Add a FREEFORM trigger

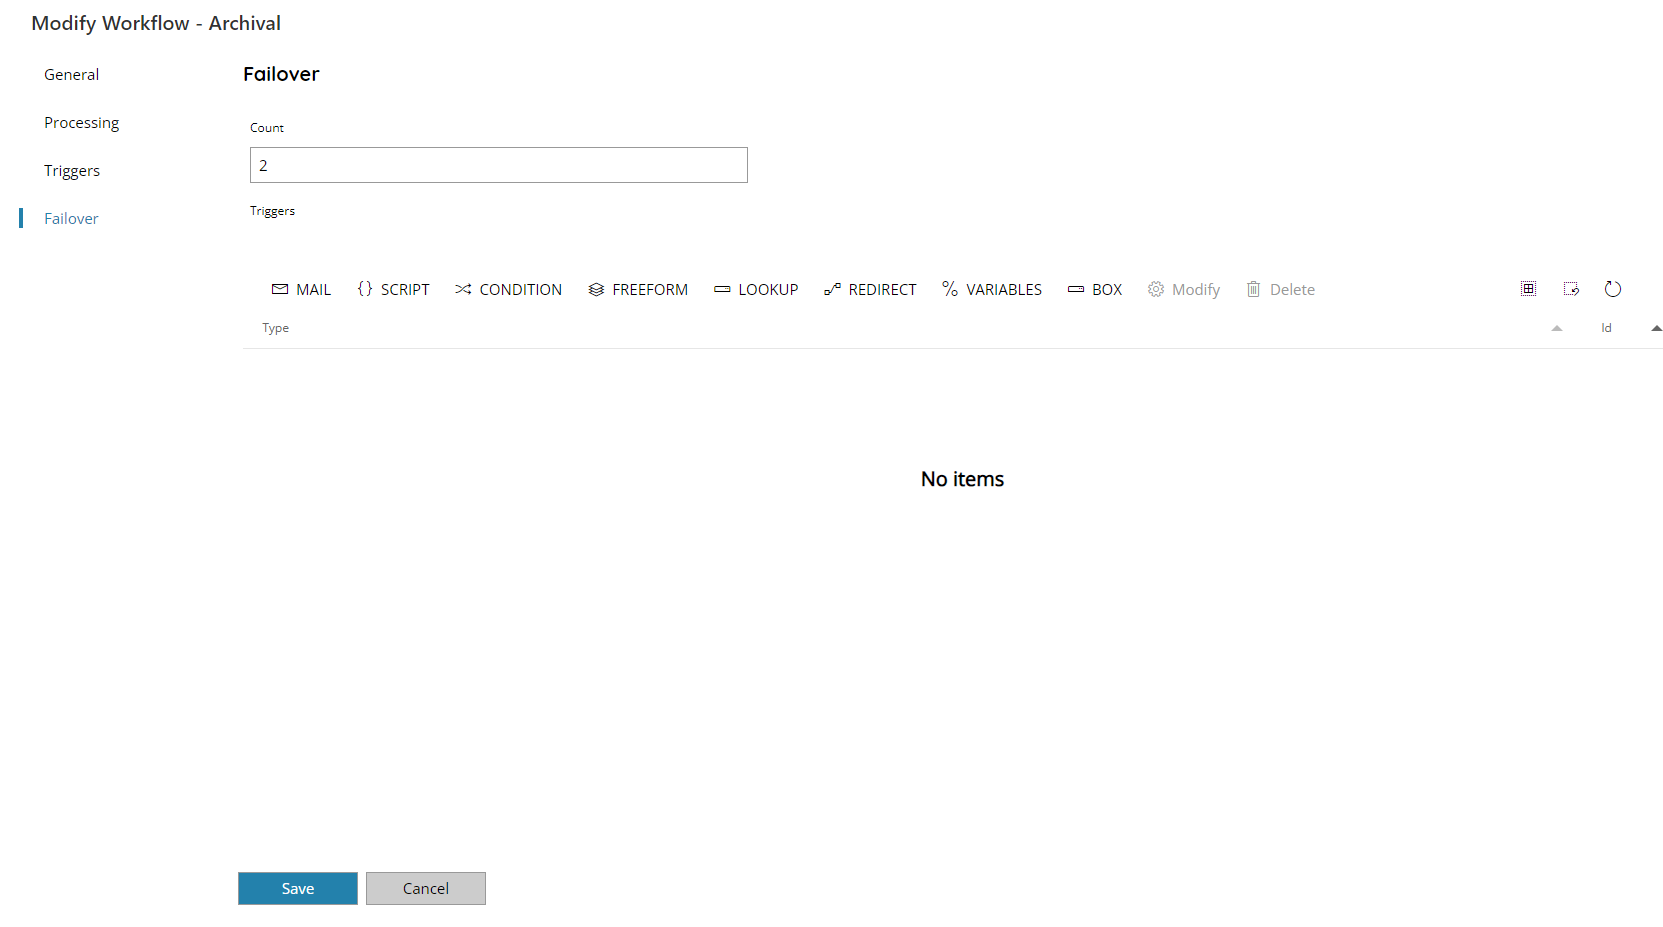[x=638, y=289]
